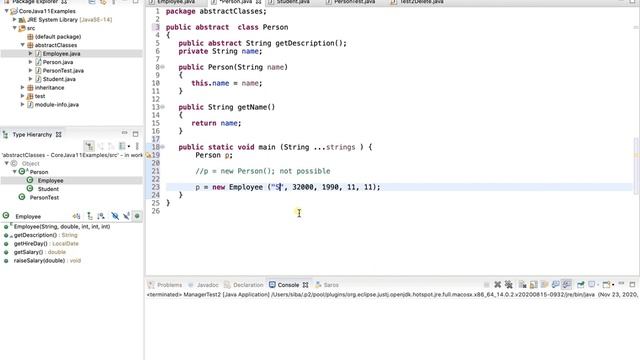This screenshot has width=640, height=360.
Task: Expand the JRE System Library node
Action: 15,20
